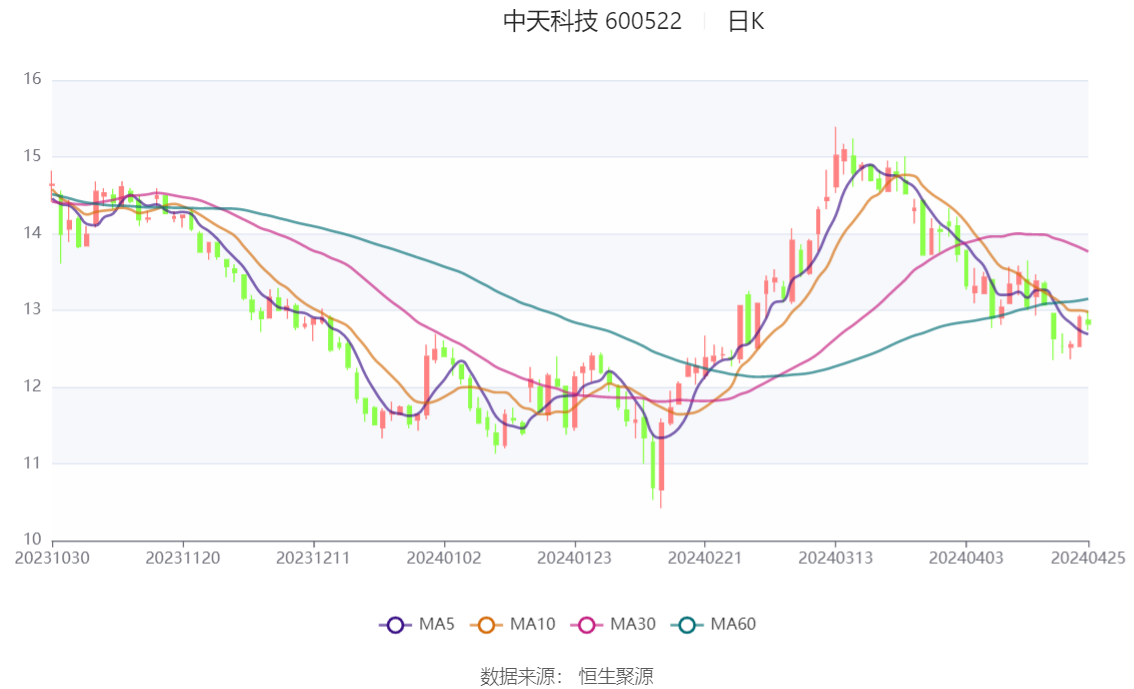Click the y-axis value 16
The width and height of the screenshot is (1134, 689).
coord(33,79)
